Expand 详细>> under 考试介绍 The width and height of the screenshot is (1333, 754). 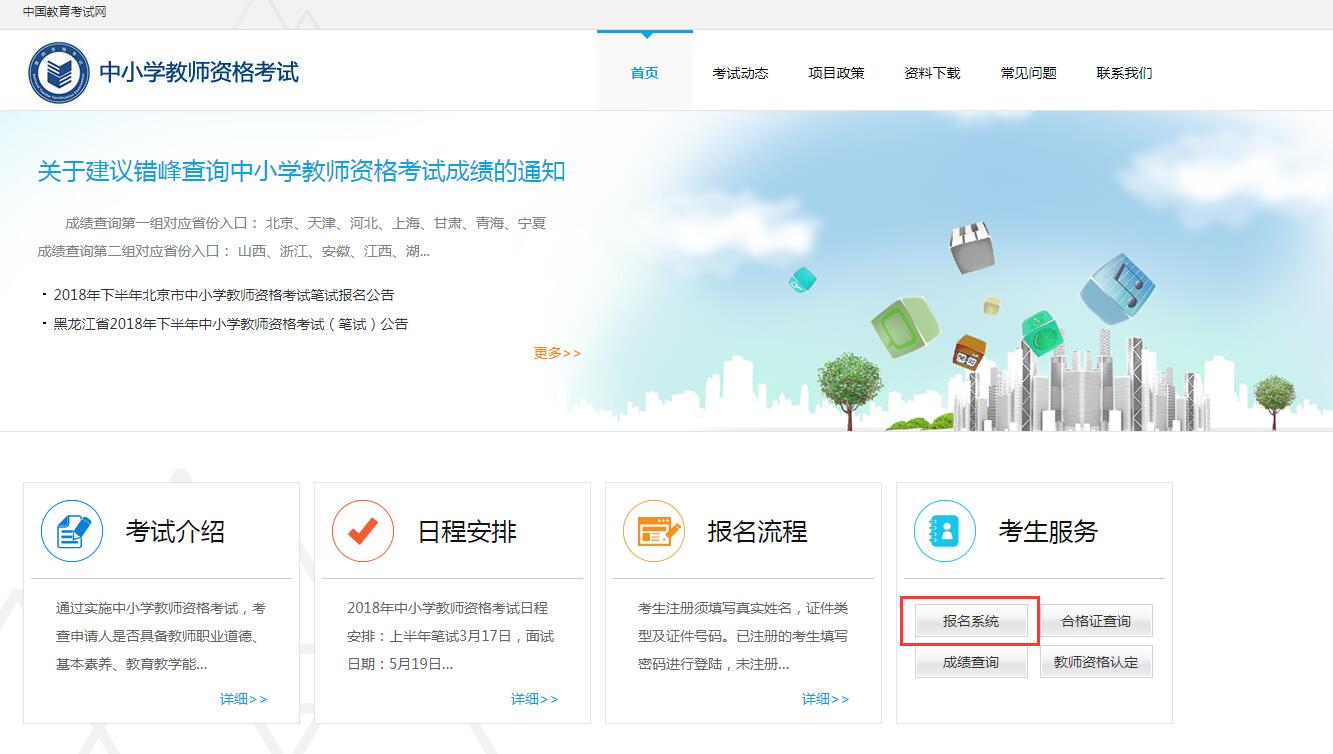(243, 699)
